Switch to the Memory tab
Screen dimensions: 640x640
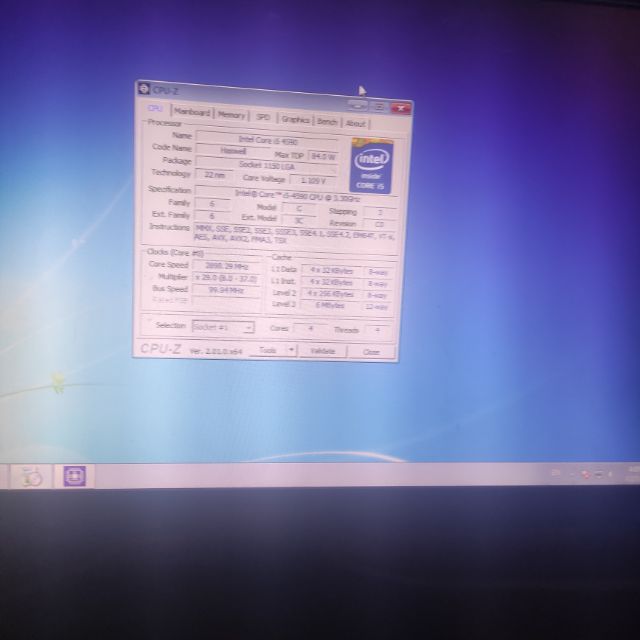coord(231,115)
